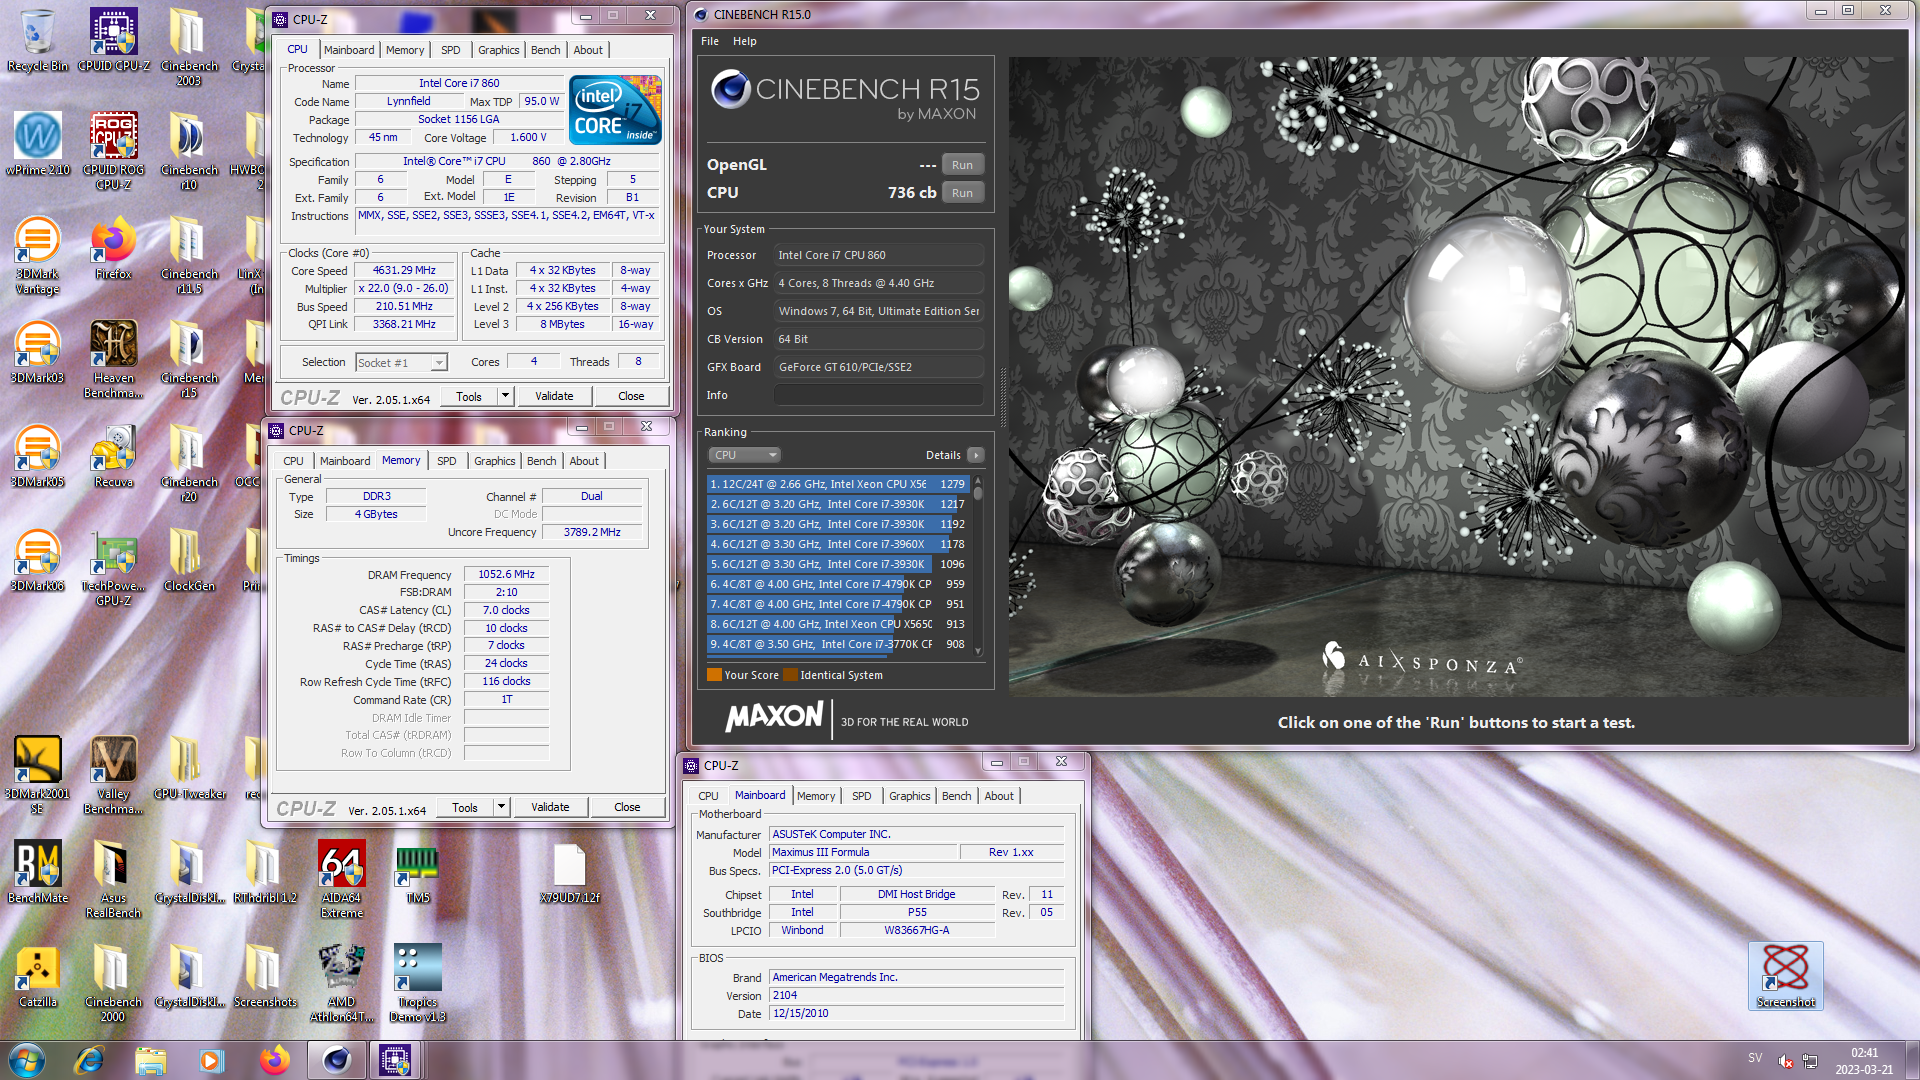Open 3DMark Vantage desktop icon
The height and width of the screenshot is (1080, 1920).
(x=38, y=257)
